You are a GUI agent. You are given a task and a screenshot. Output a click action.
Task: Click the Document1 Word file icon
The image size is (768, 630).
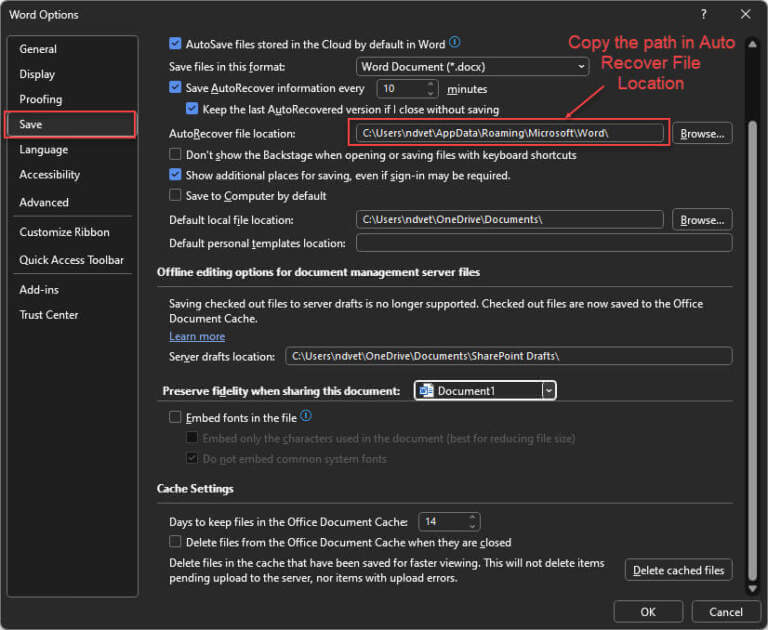pos(427,390)
